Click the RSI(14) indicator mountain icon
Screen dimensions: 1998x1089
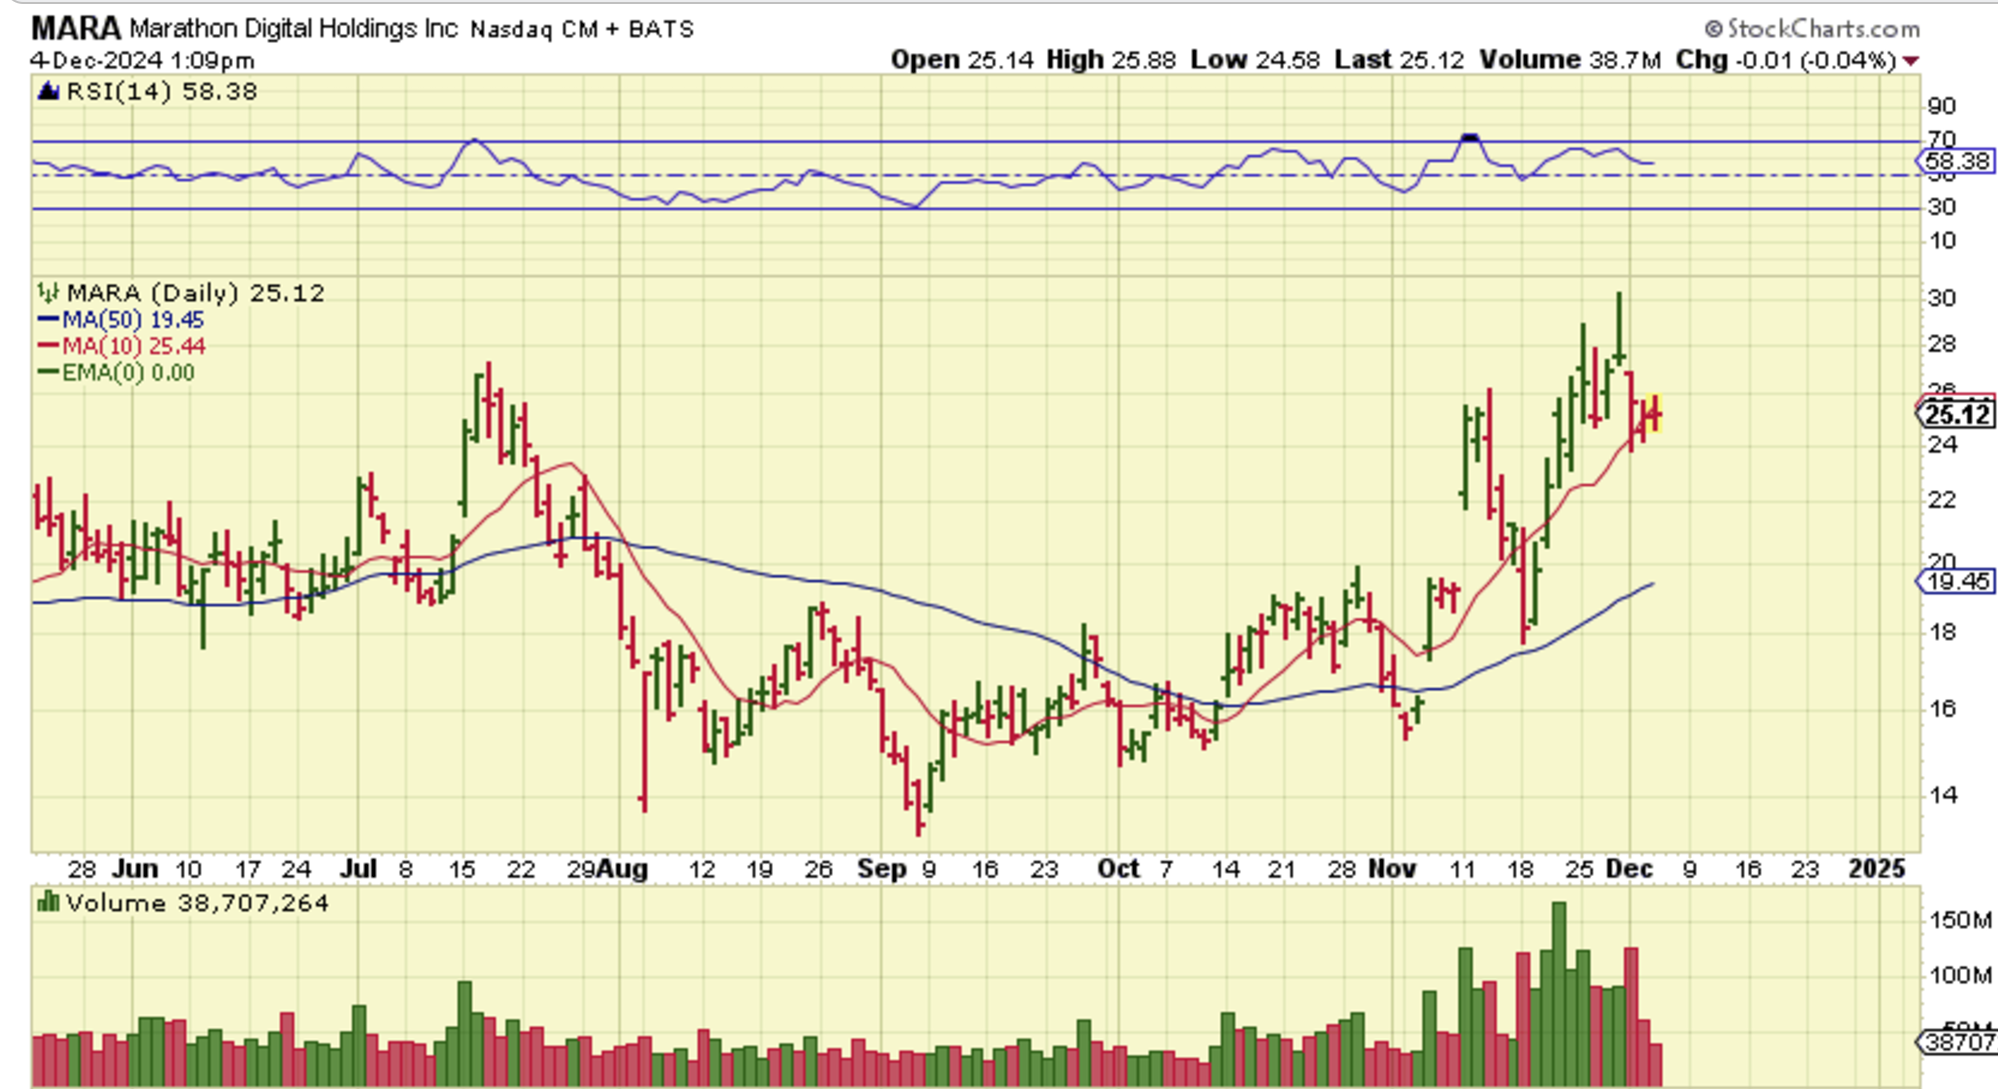point(48,92)
